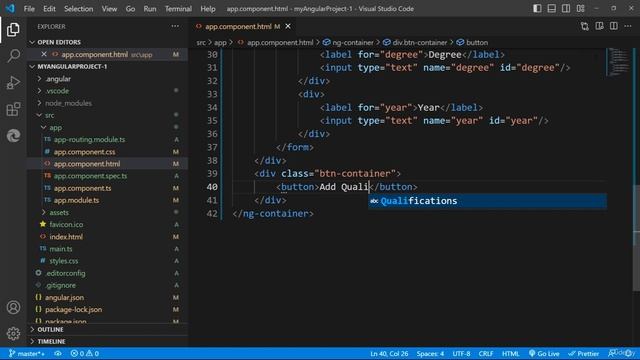Change file encoding UTF-8
640x360 pixels.
[x=461, y=353]
